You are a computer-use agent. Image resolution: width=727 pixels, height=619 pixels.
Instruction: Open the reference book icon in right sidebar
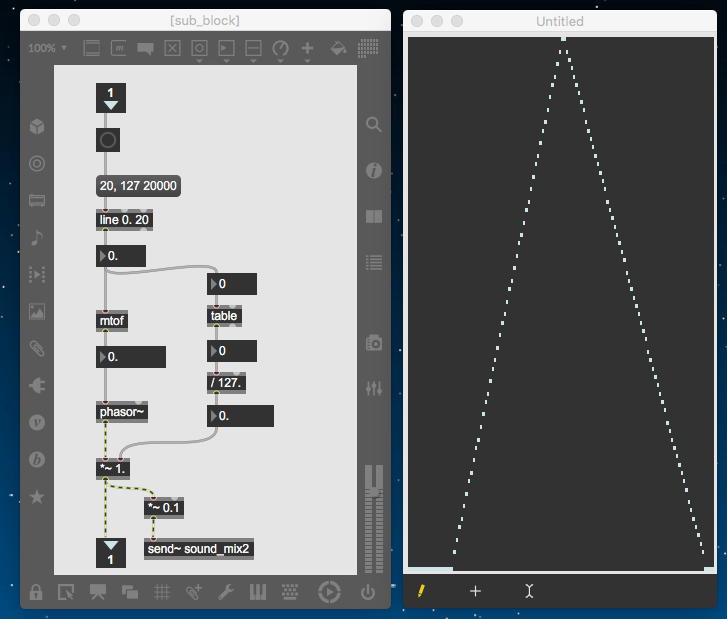[374, 217]
